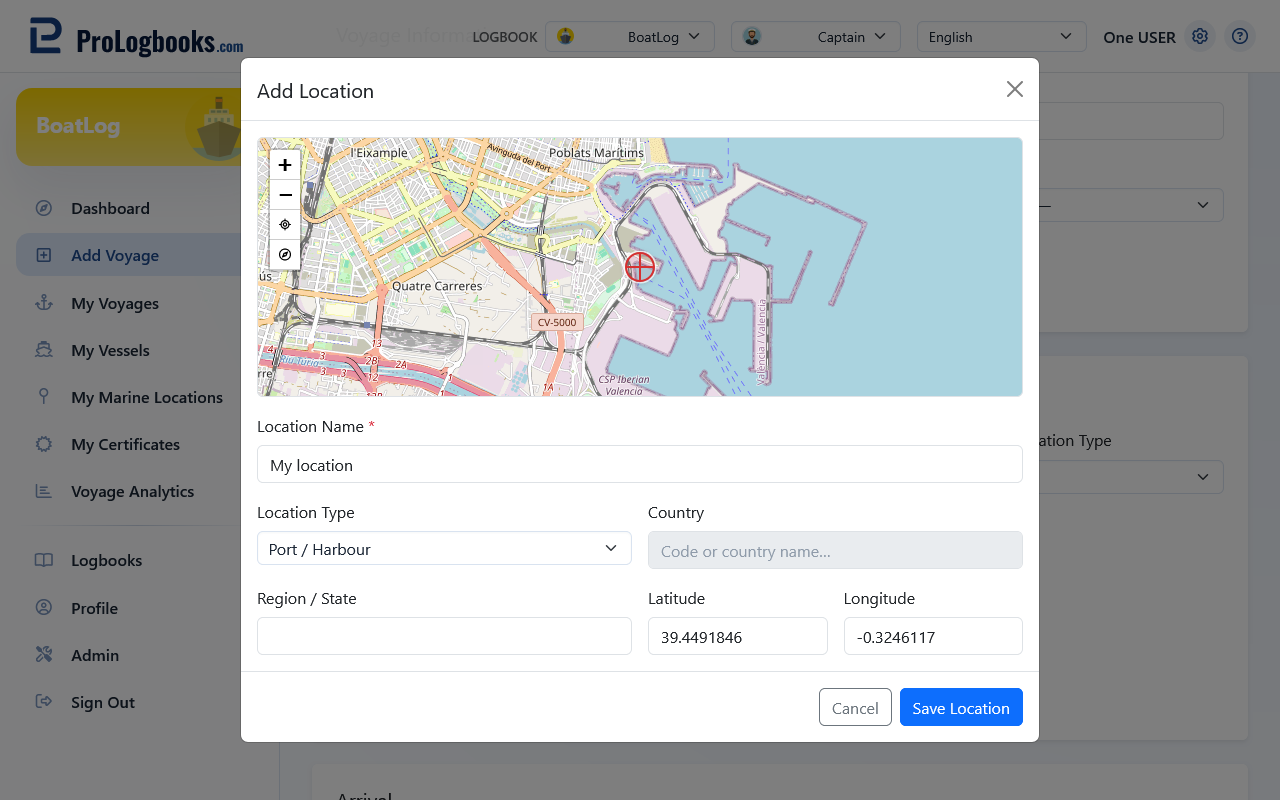Expand the Location Type dropdown
This screenshot has height=800, width=1280.
[444, 548]
